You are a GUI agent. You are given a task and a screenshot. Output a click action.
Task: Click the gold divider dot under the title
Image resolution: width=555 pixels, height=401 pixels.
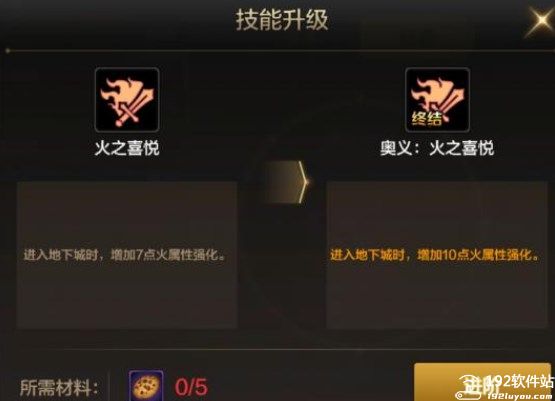7,51
